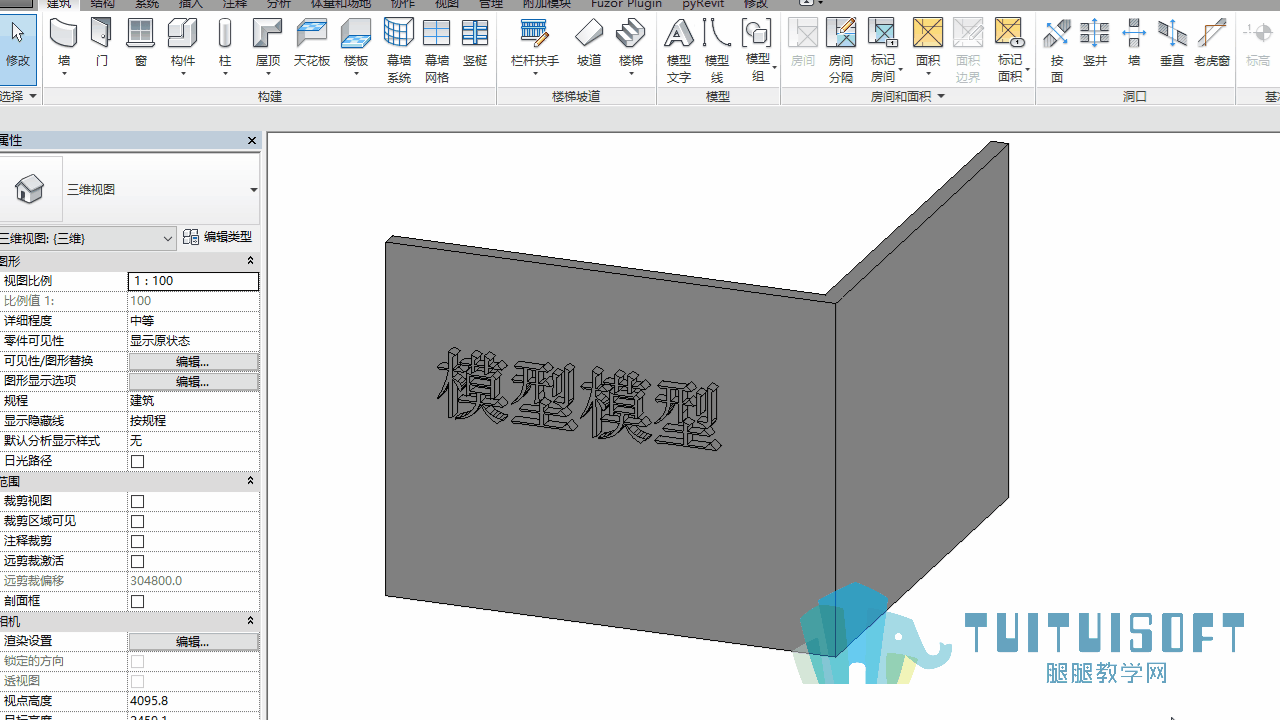1280x720 pixels.
Task: Activate the 竖梃 (Mullion) tool
Action: pos(475,45)
